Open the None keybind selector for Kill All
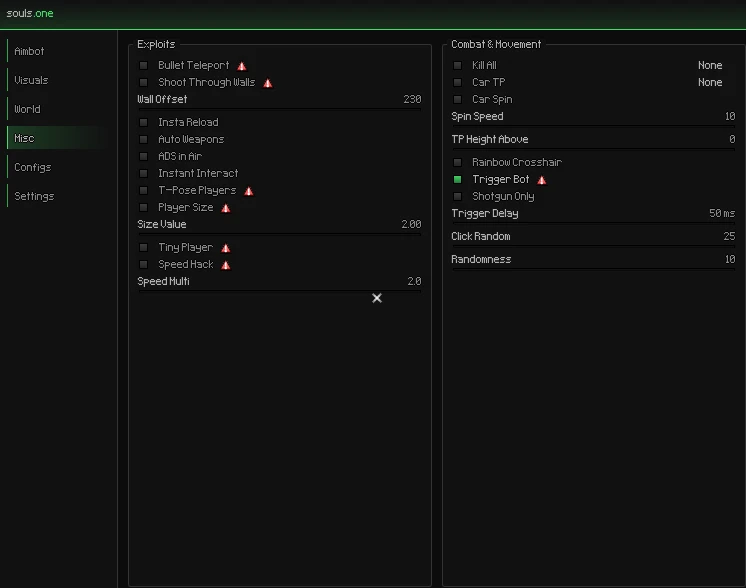 click(x=710, y=66)
